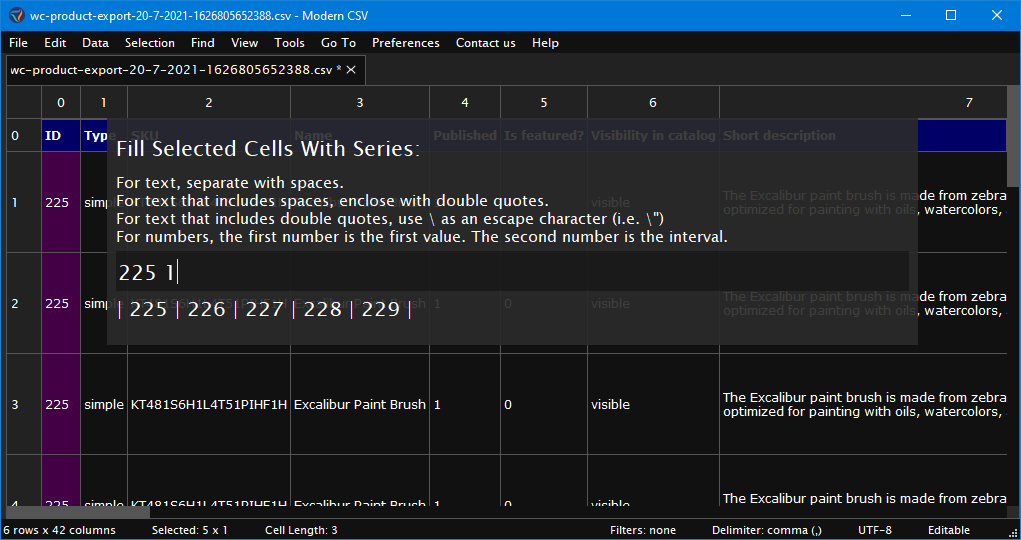This screenshot has width=1021, height=540.
Task: Open the Find menu
Action: pyautogui.click(x=203, y=43)
